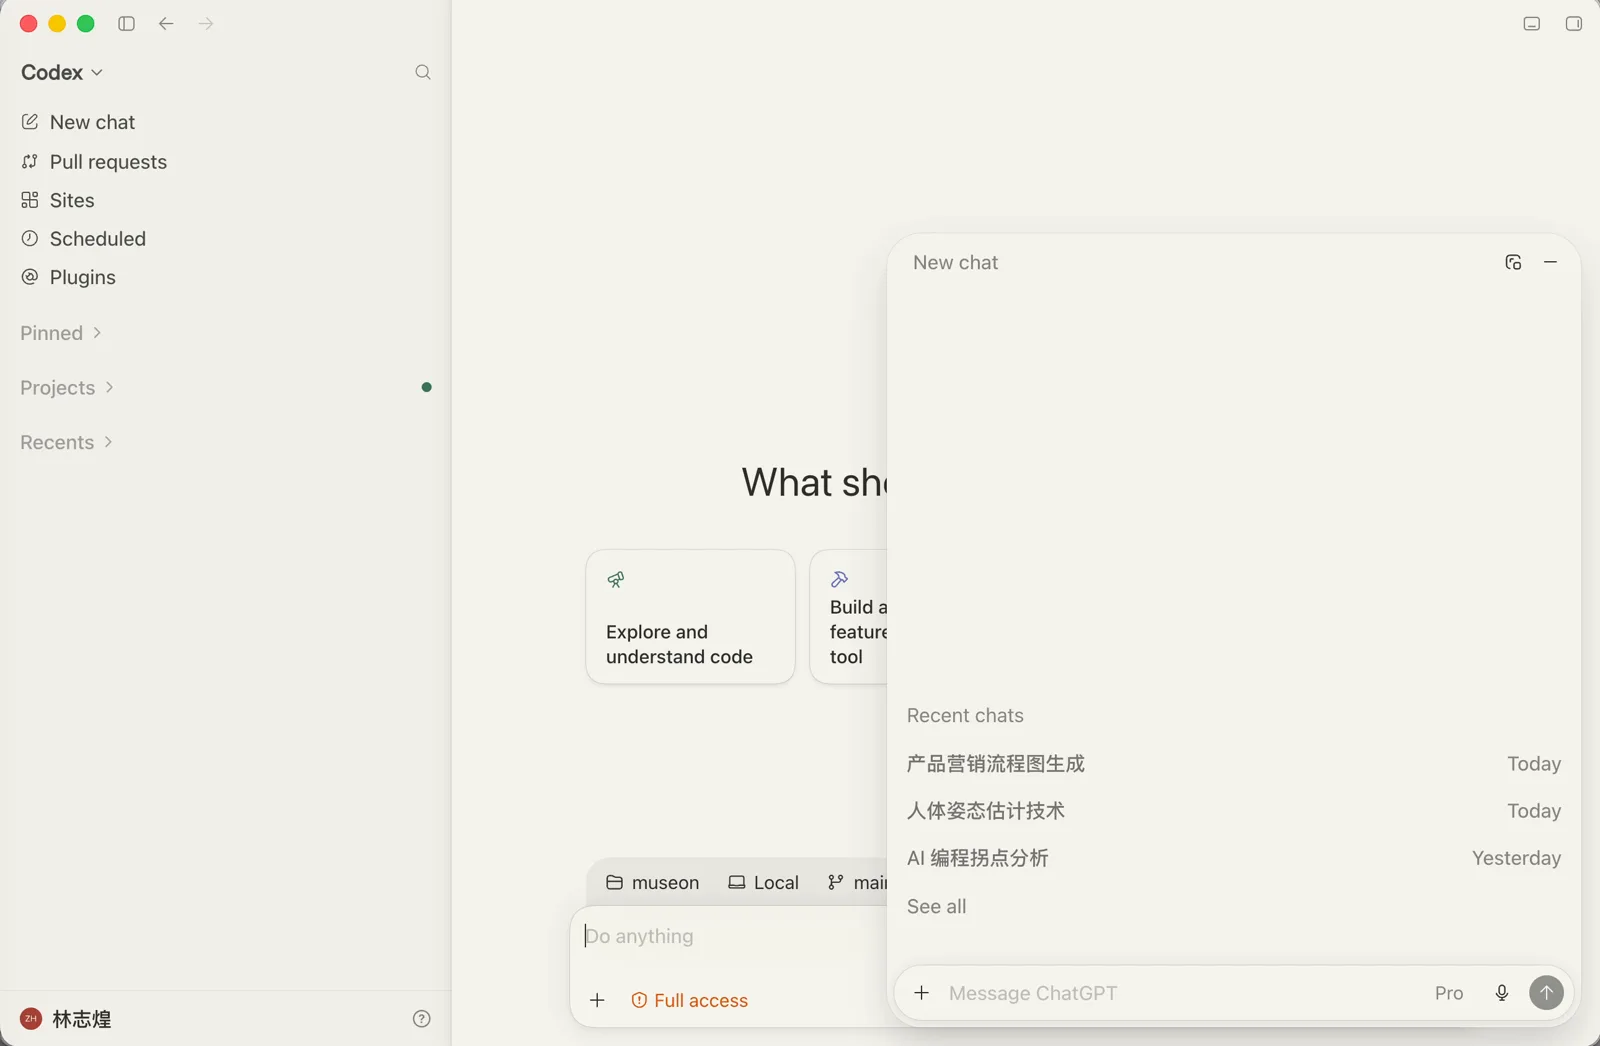Image resolution: width=1600 pixels, height=1046 pixels.
Task: Start voice dictation microphone
Action: [1502, 993]
